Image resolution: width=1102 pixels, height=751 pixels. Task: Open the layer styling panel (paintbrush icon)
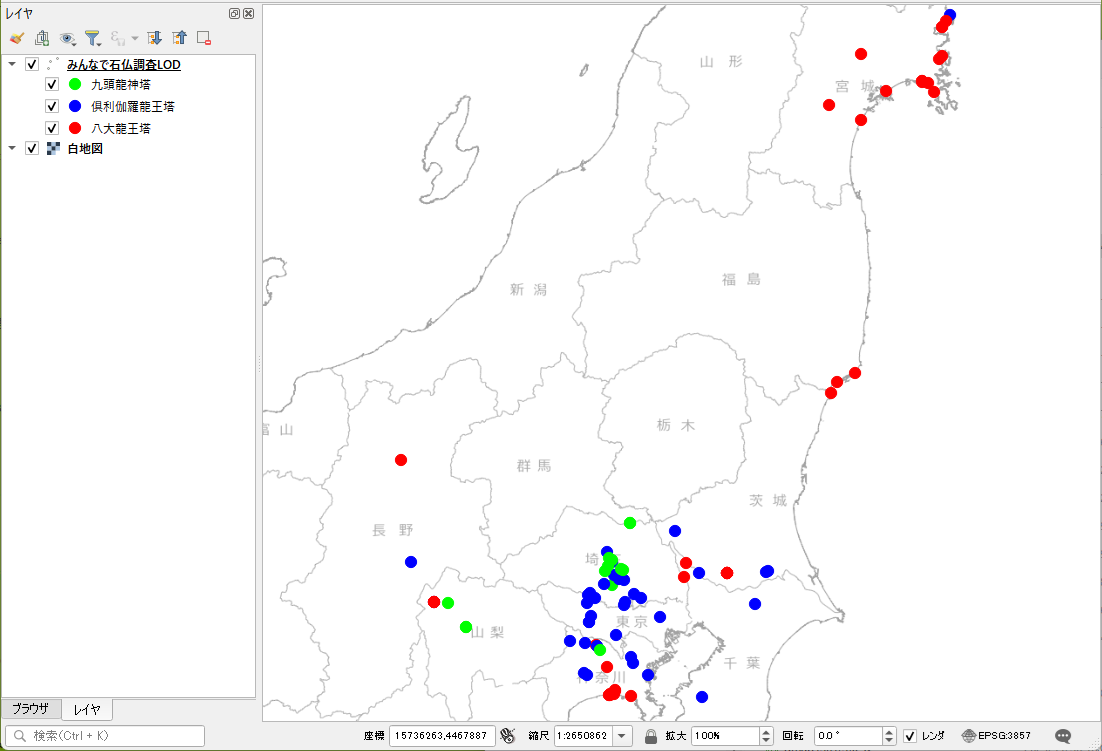click(16, 38)
